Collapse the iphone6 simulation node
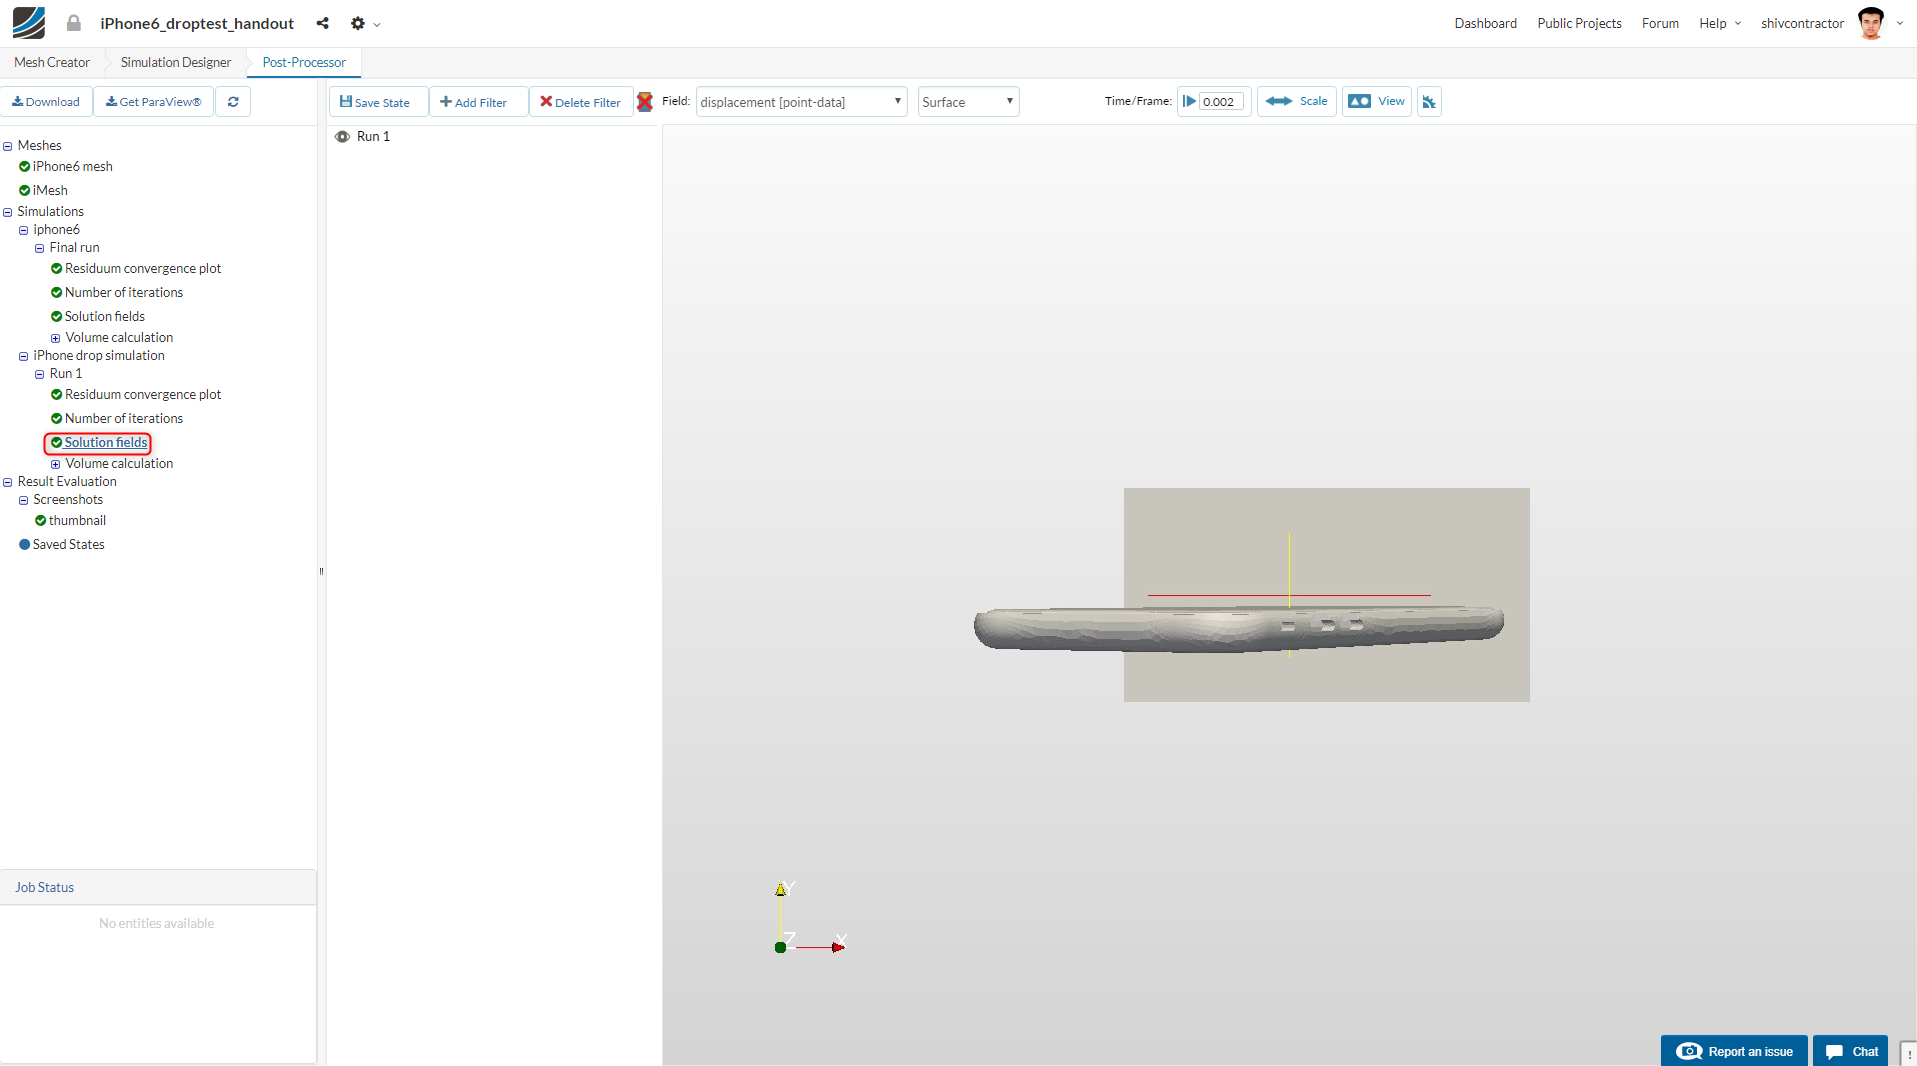The width and height of the screenshot is (1917, 1066). click(24, 230)
